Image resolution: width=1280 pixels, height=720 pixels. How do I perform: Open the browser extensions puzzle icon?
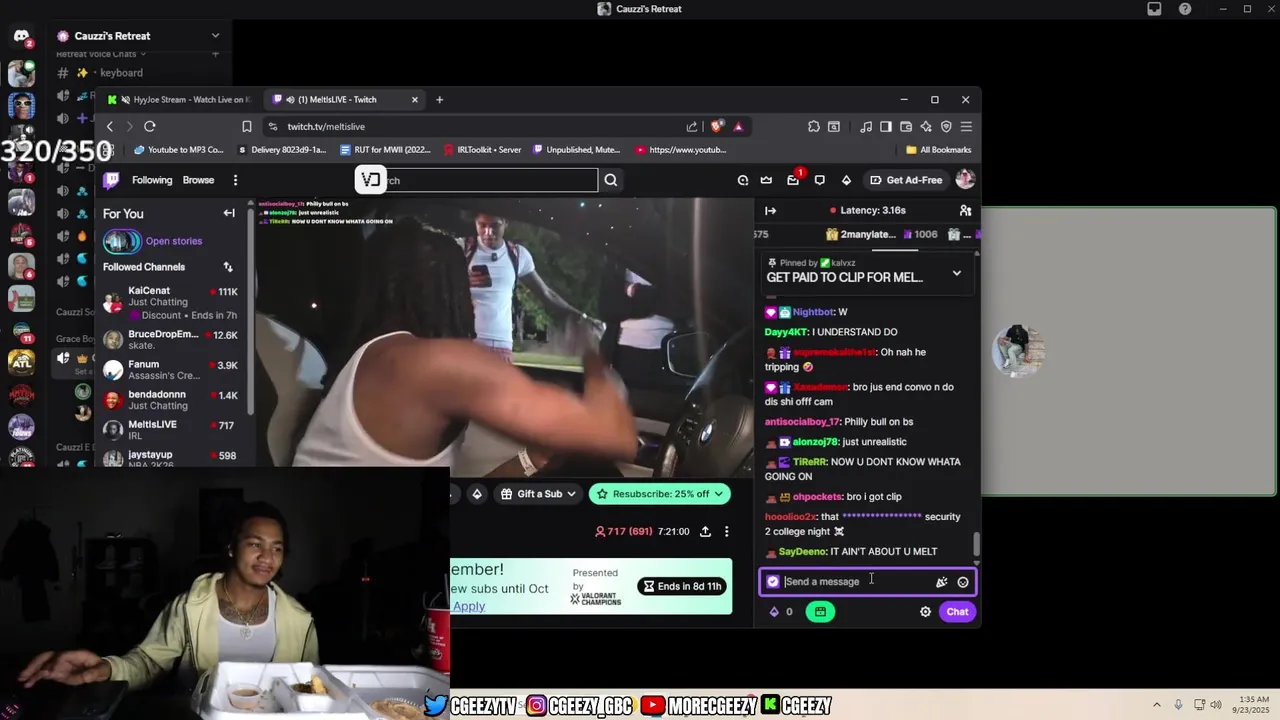coord(814,127)
